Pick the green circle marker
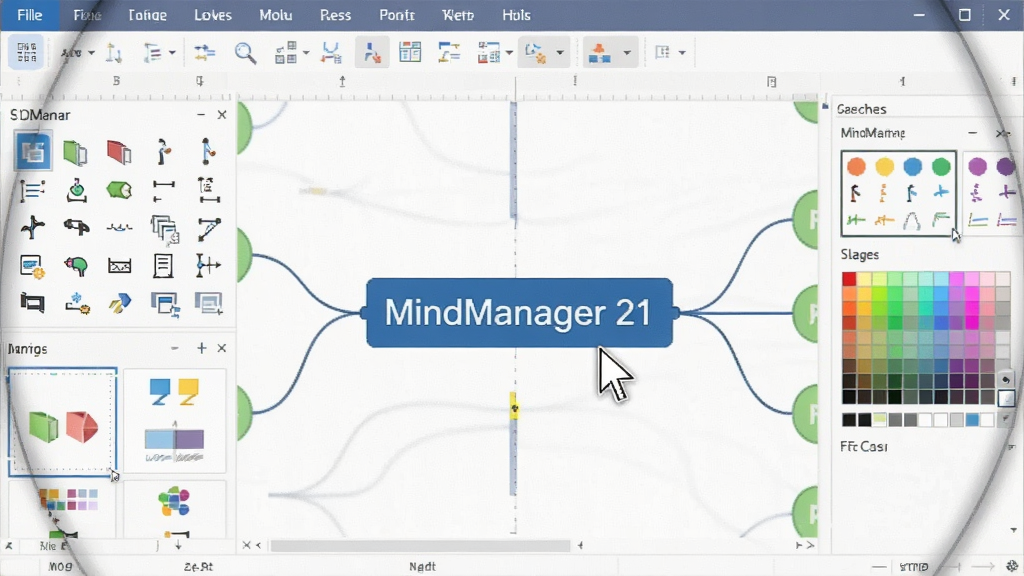This screenshot has width=1024, height=576. [941, 167]
